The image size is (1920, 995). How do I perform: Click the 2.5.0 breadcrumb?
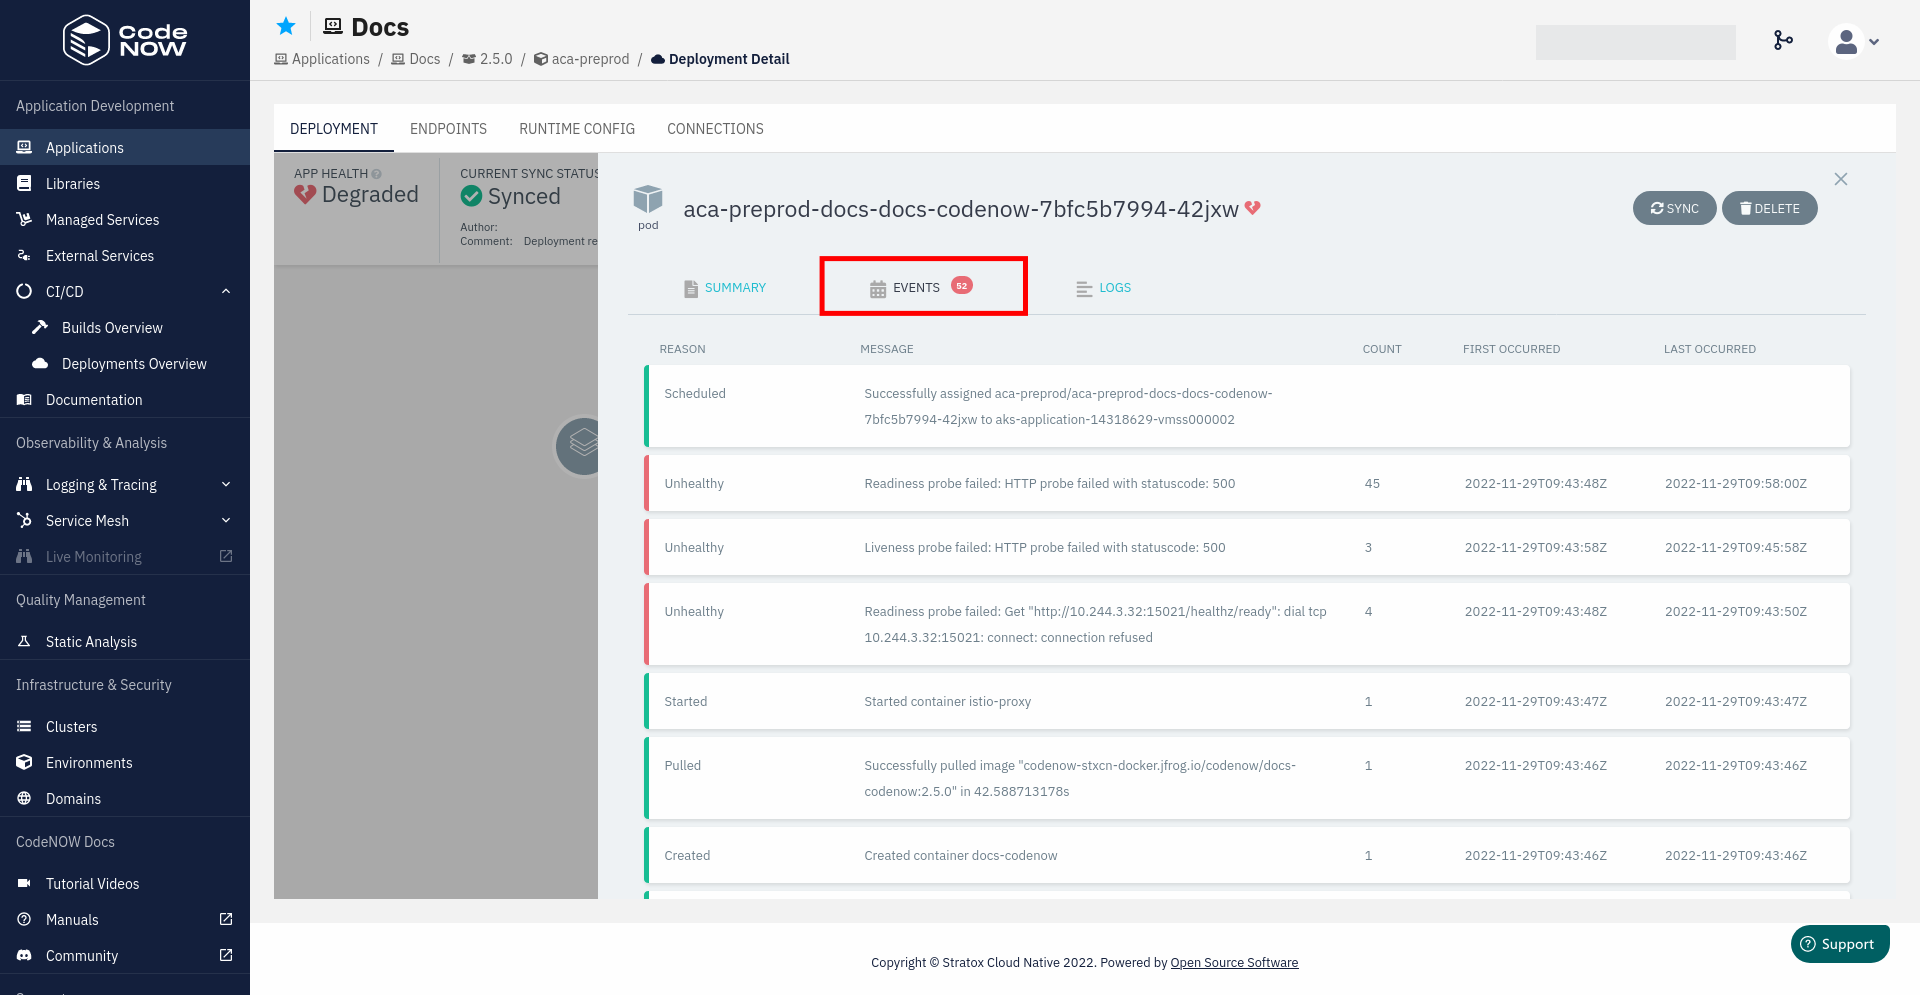click(x=487, y=59)
